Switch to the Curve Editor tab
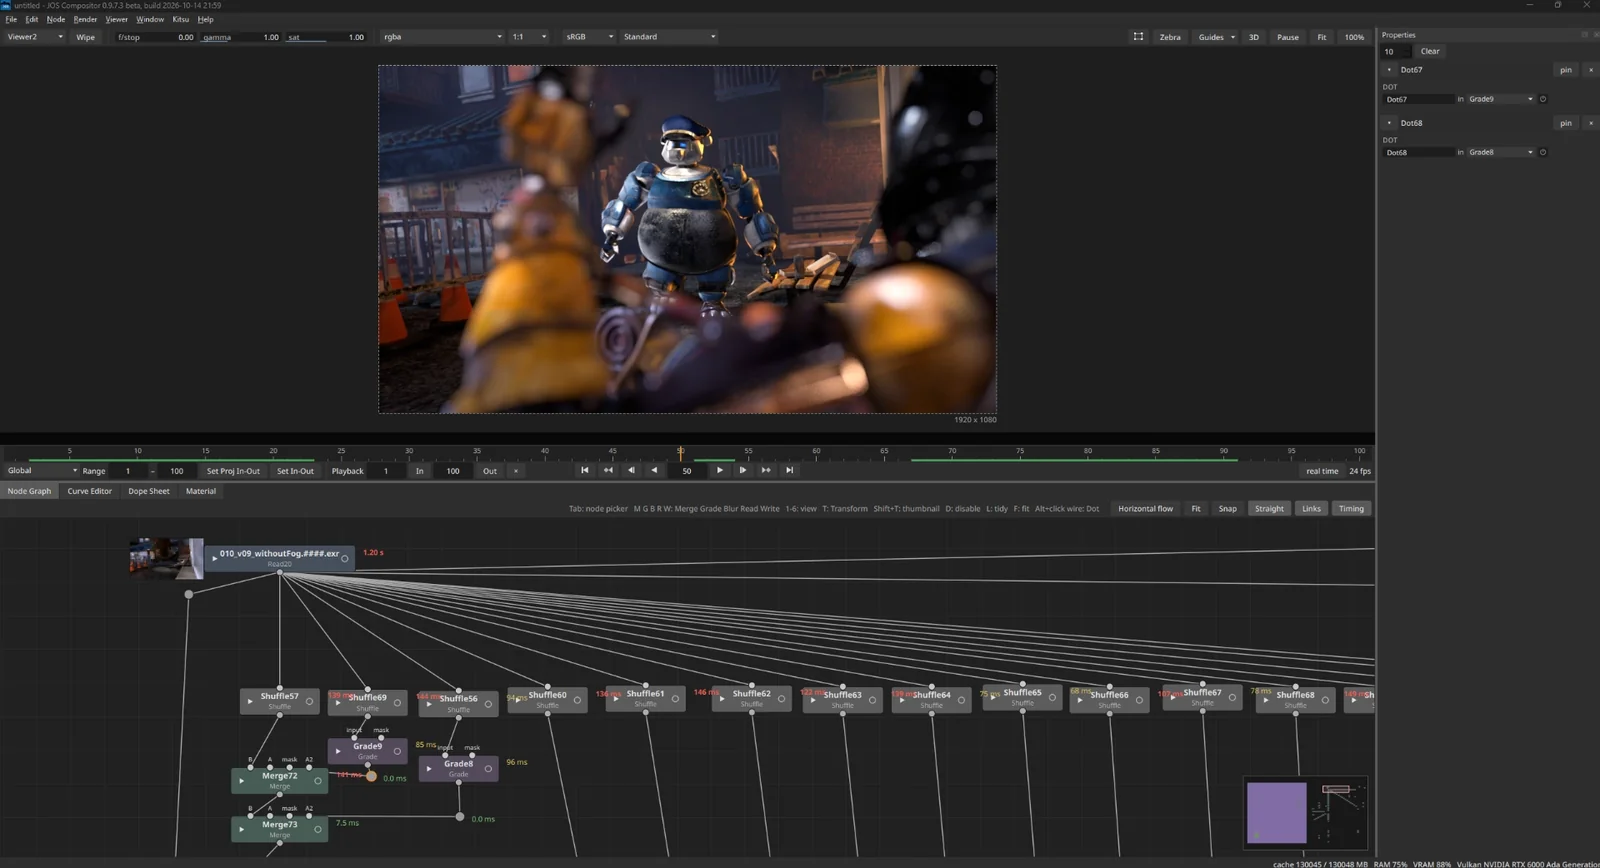This screenshot has height=868, width=1600. [x=89, y=491]
